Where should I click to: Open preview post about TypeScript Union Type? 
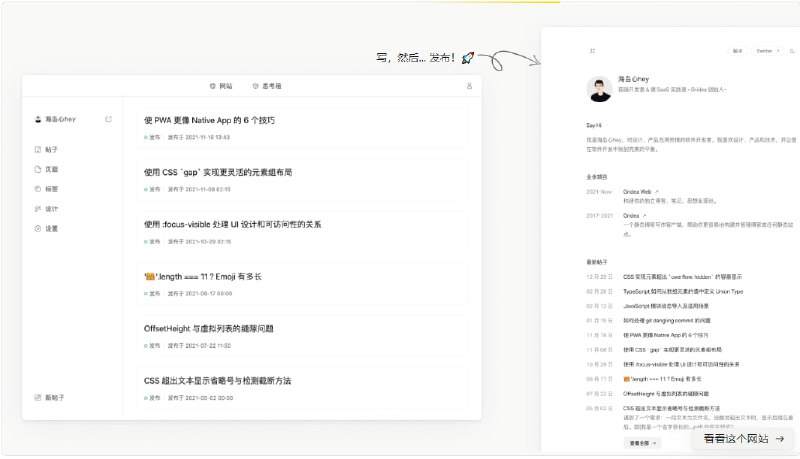click(x=683, y=292)
